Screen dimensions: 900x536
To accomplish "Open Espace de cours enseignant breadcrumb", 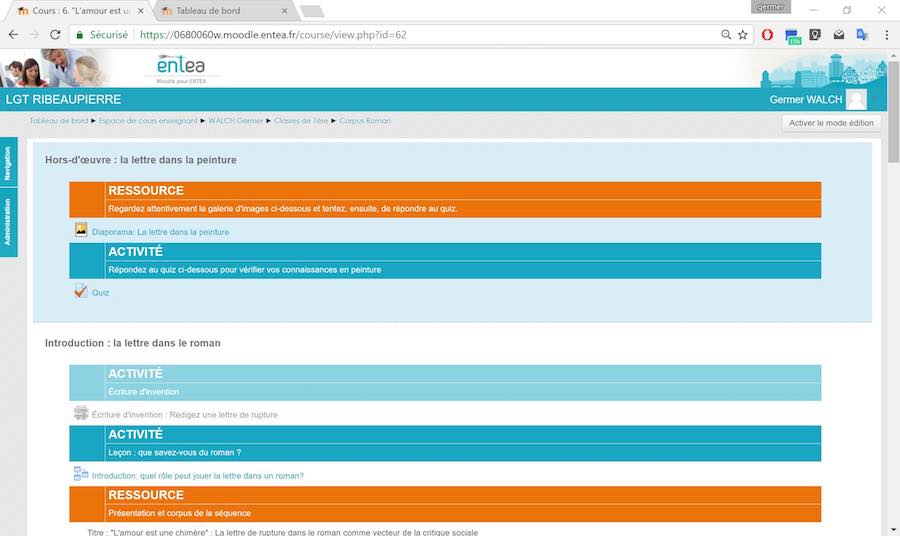I will coord(148,121).
